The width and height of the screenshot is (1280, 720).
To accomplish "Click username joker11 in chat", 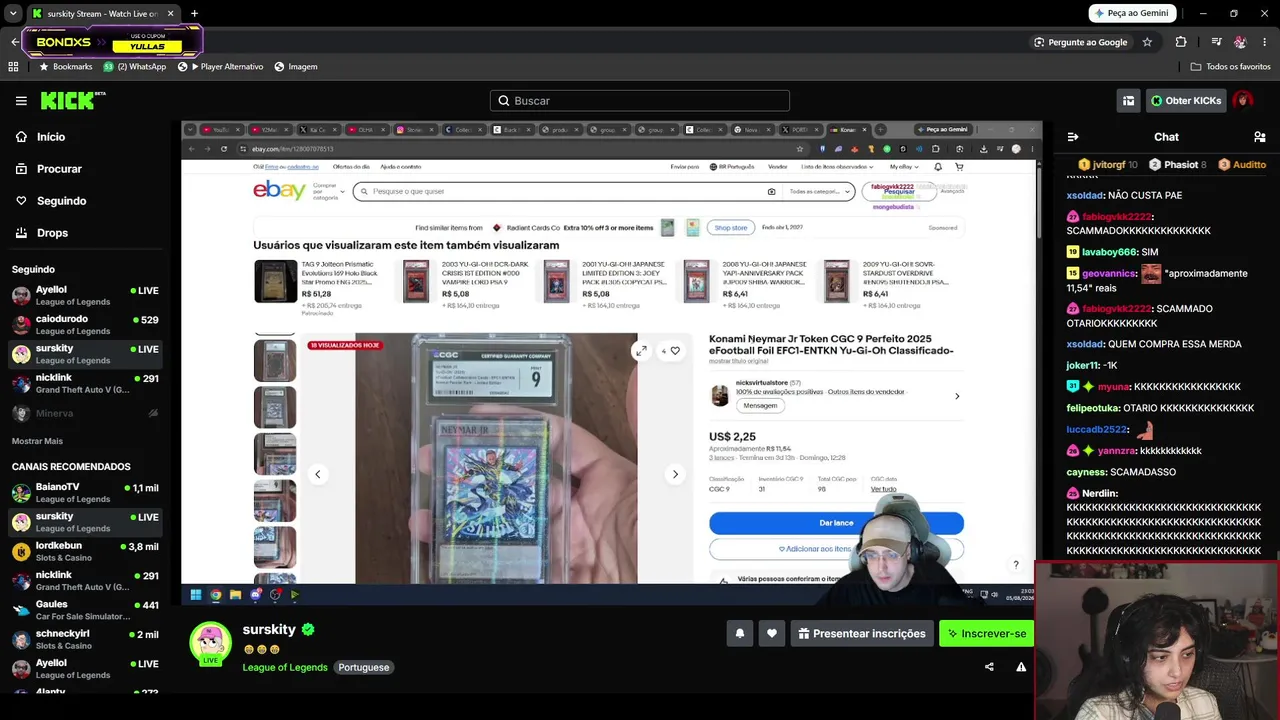I will pos(1083,366).
